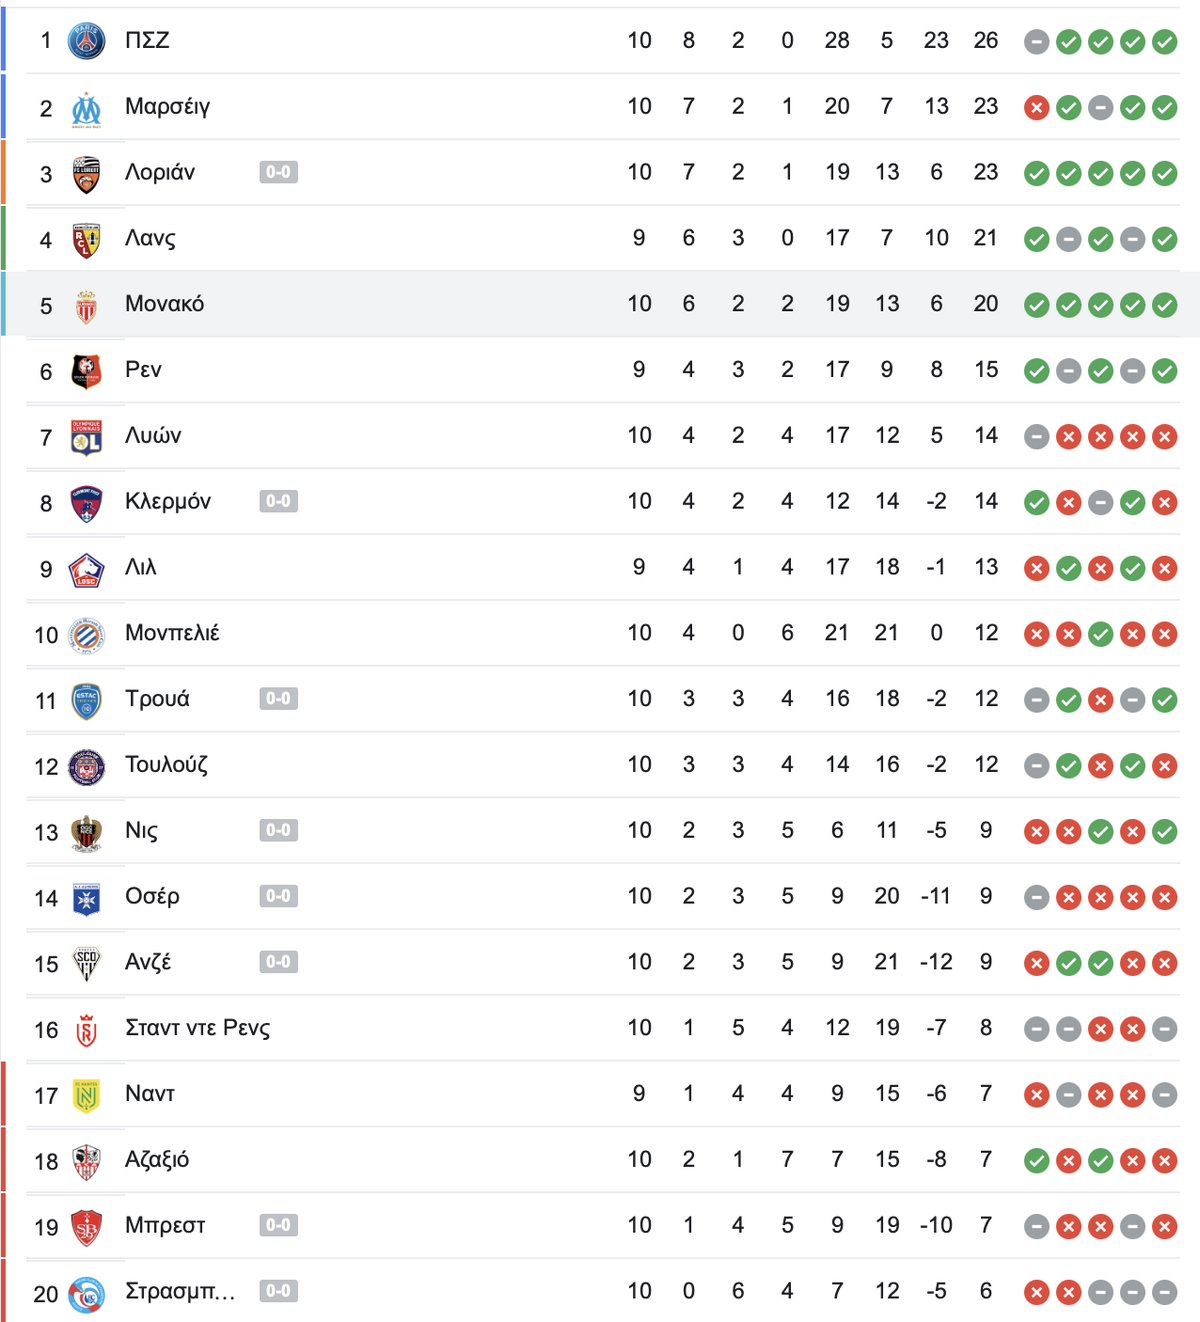Click the Τουλούζ team name
Screen dimensions: 1200x1322
(x=166, y=765)
